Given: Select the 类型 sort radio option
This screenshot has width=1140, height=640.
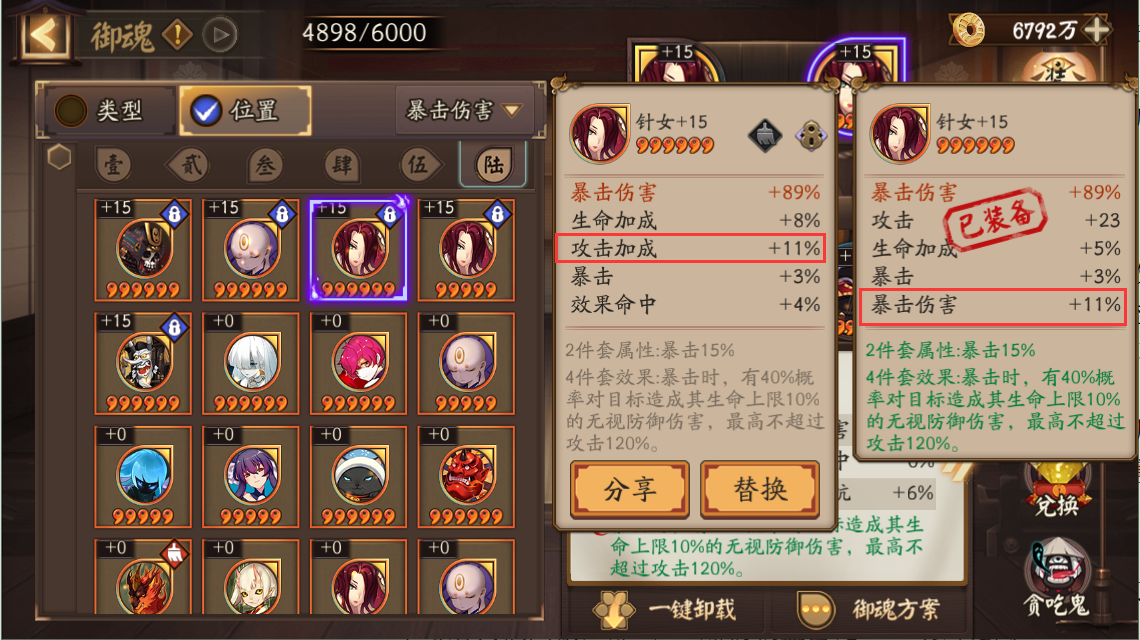Looking at the screenshot, I should pos(100,111).
